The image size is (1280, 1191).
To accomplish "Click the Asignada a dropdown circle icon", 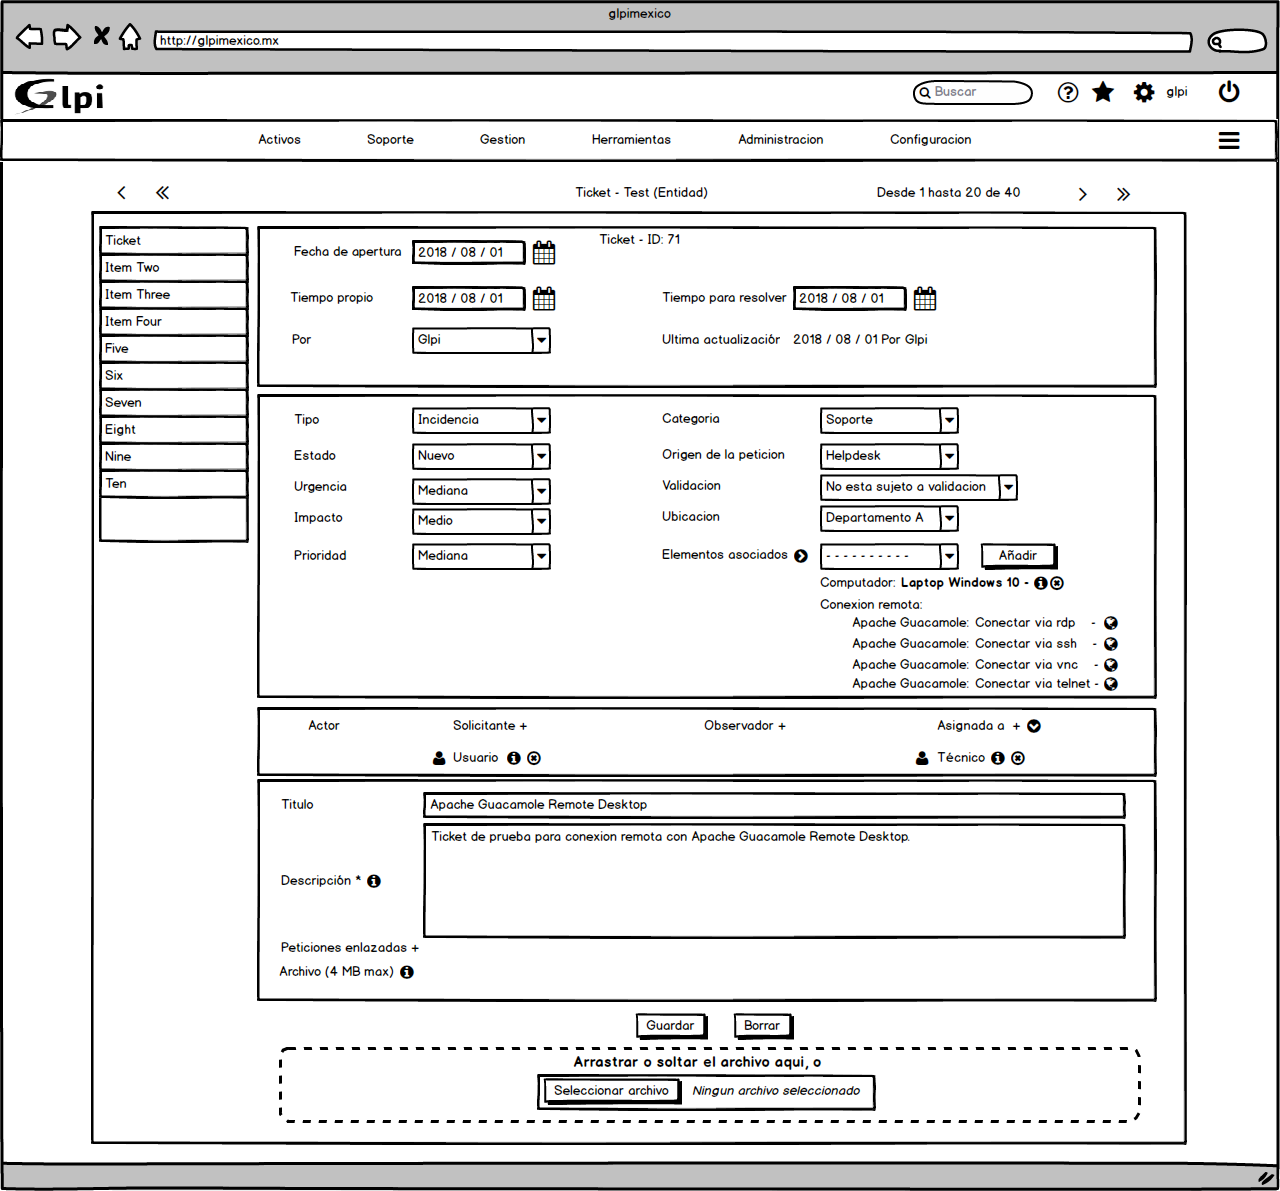I will tap(1034, 726).
